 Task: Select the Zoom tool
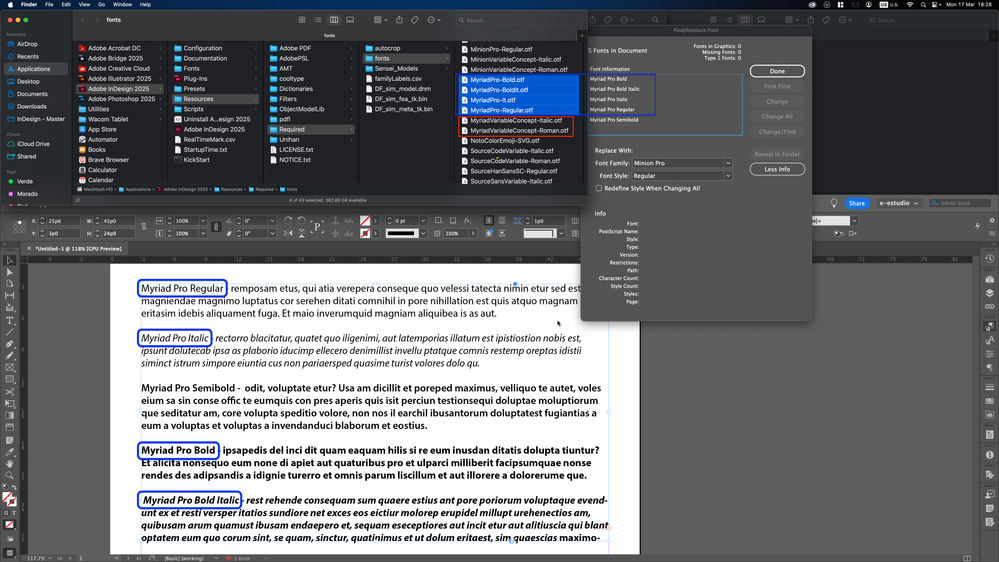[10, 475]
